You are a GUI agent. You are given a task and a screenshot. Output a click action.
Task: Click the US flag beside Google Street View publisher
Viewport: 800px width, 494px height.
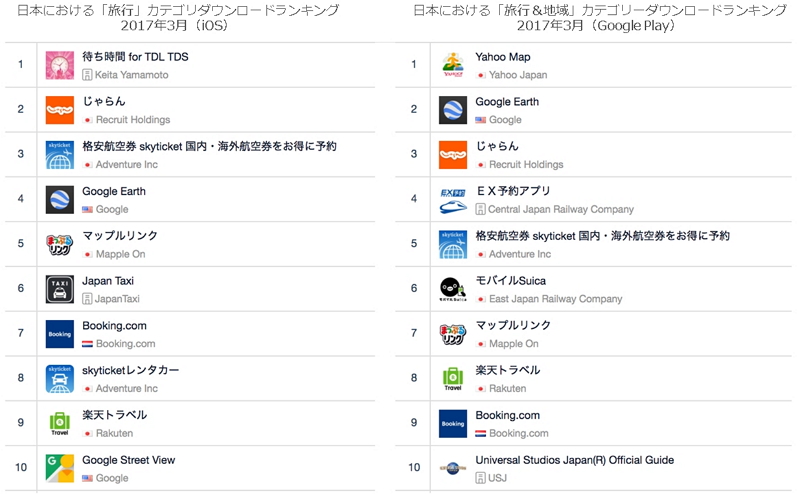pos(88,478)
